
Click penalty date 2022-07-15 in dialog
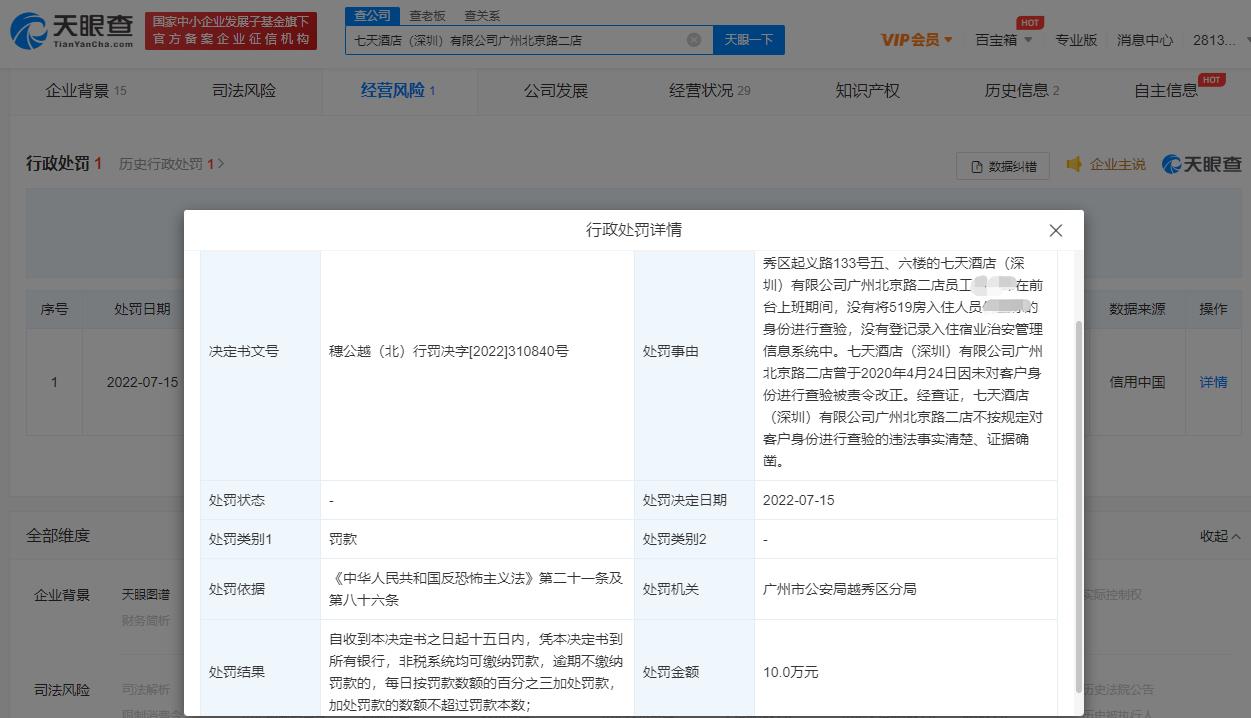798,500
